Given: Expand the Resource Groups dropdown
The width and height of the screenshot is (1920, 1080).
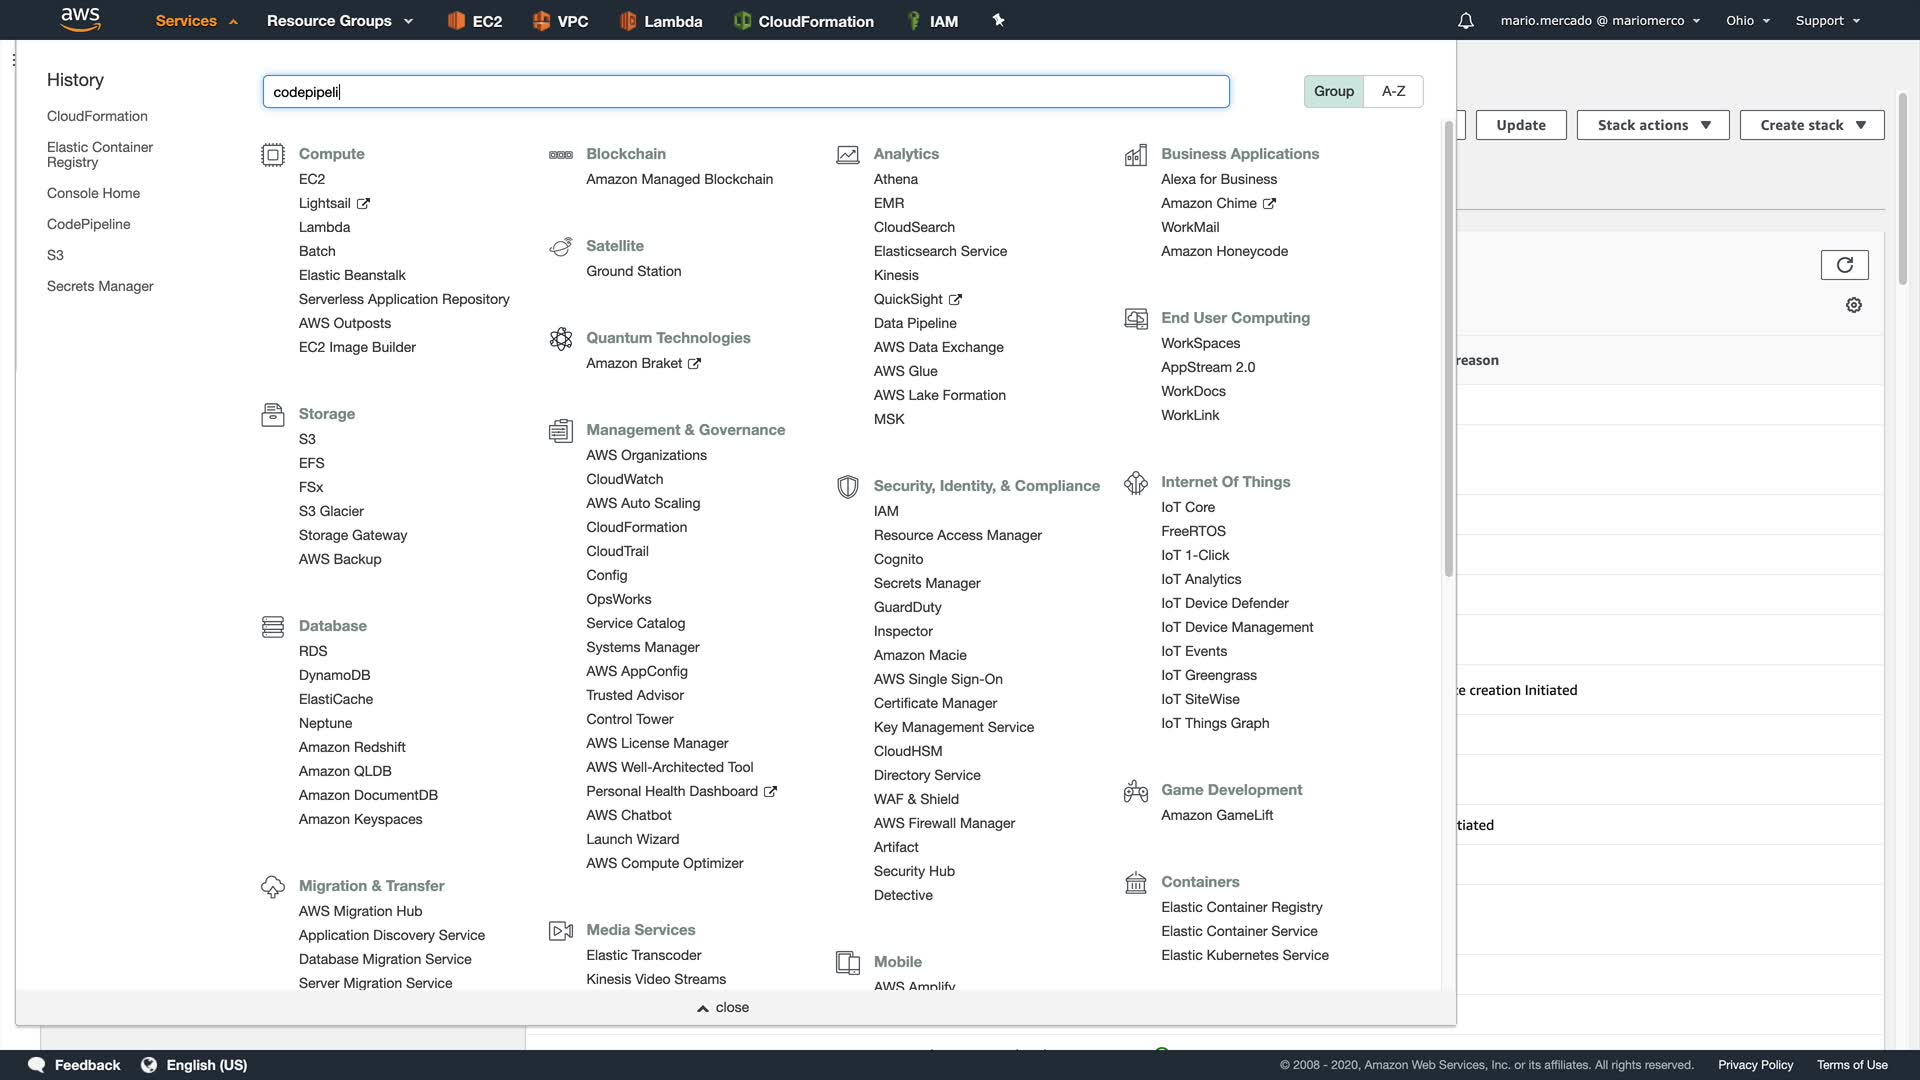Looking at the screenshot, I should [x=339, y=21].
